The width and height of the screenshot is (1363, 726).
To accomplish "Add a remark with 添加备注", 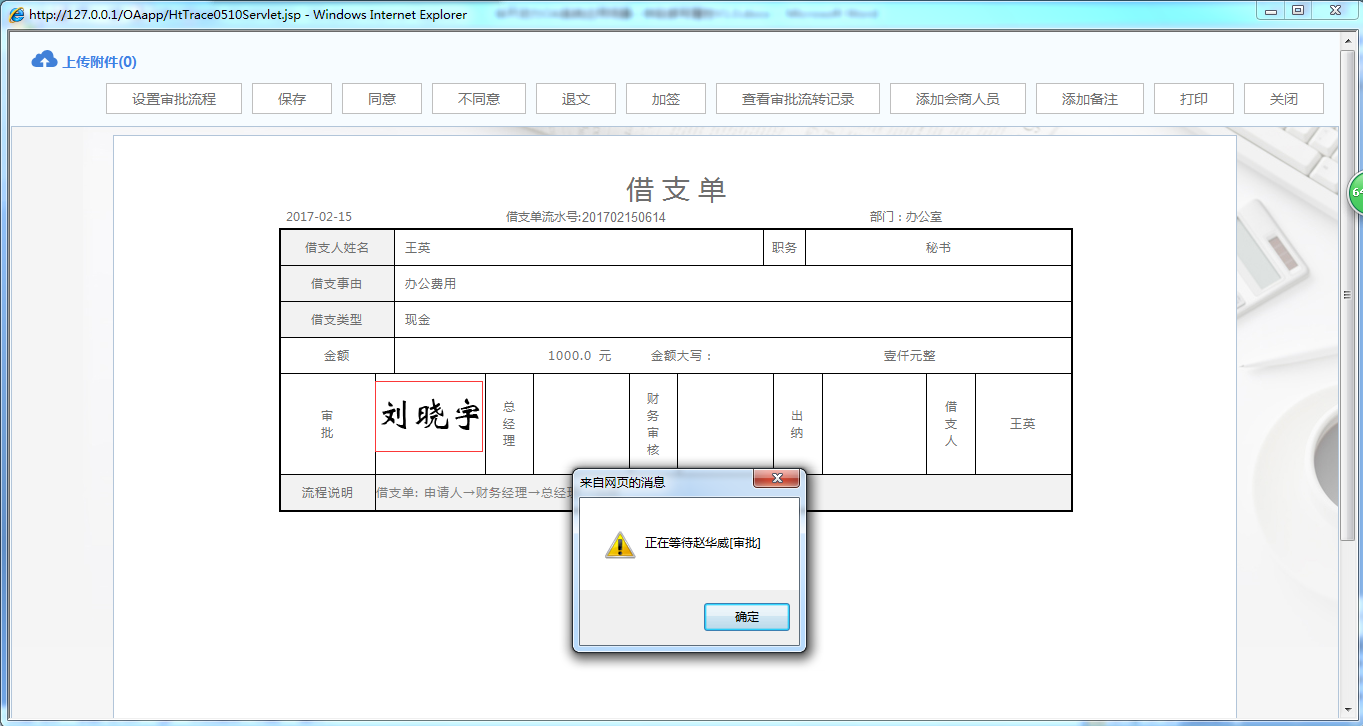I will [x=1089, y=98].
